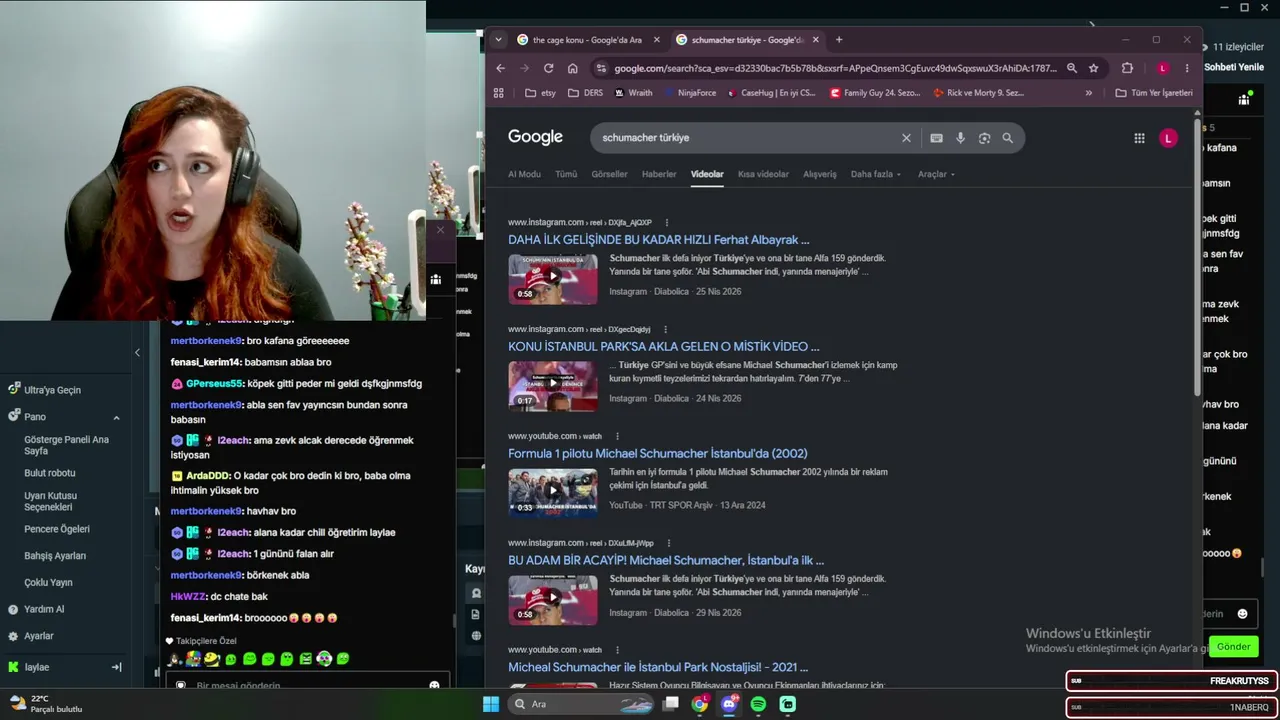The width and height of the screenshot is (1280, 720).
Task: Open Chrome from the taskbar
Action: [x=700, y=704]
